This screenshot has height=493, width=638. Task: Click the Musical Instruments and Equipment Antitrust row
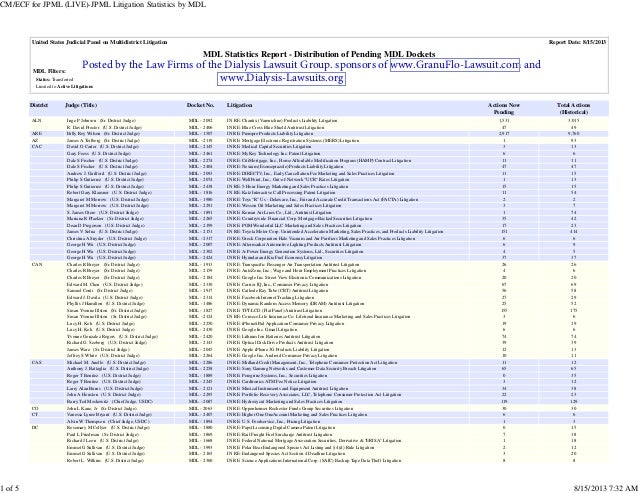[x=319, y=388]
